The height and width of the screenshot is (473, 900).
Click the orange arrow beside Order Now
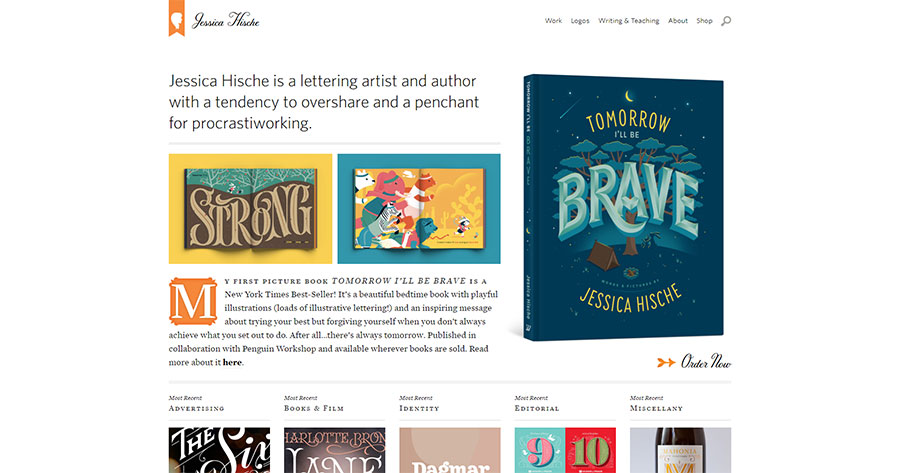[666, 362]
